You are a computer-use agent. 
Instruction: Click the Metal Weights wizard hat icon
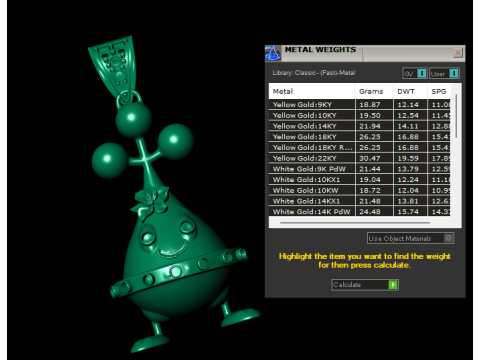pos(273,53)
